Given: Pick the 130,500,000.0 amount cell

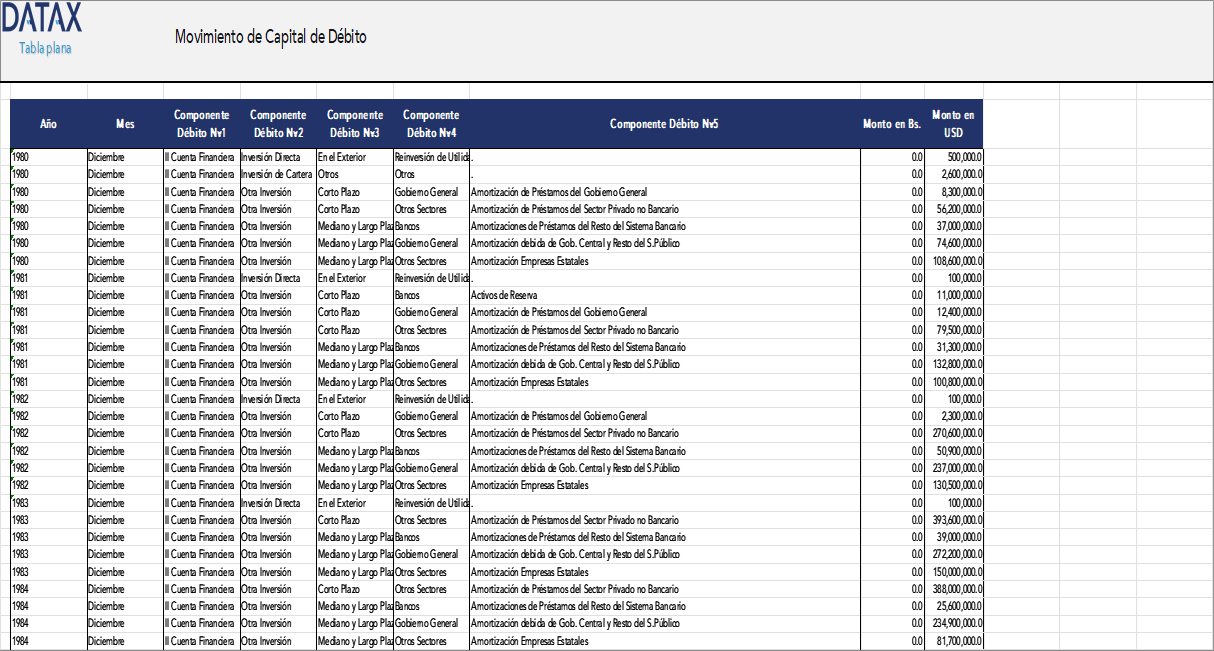Looking at the screenshot, I should point(954,485).
